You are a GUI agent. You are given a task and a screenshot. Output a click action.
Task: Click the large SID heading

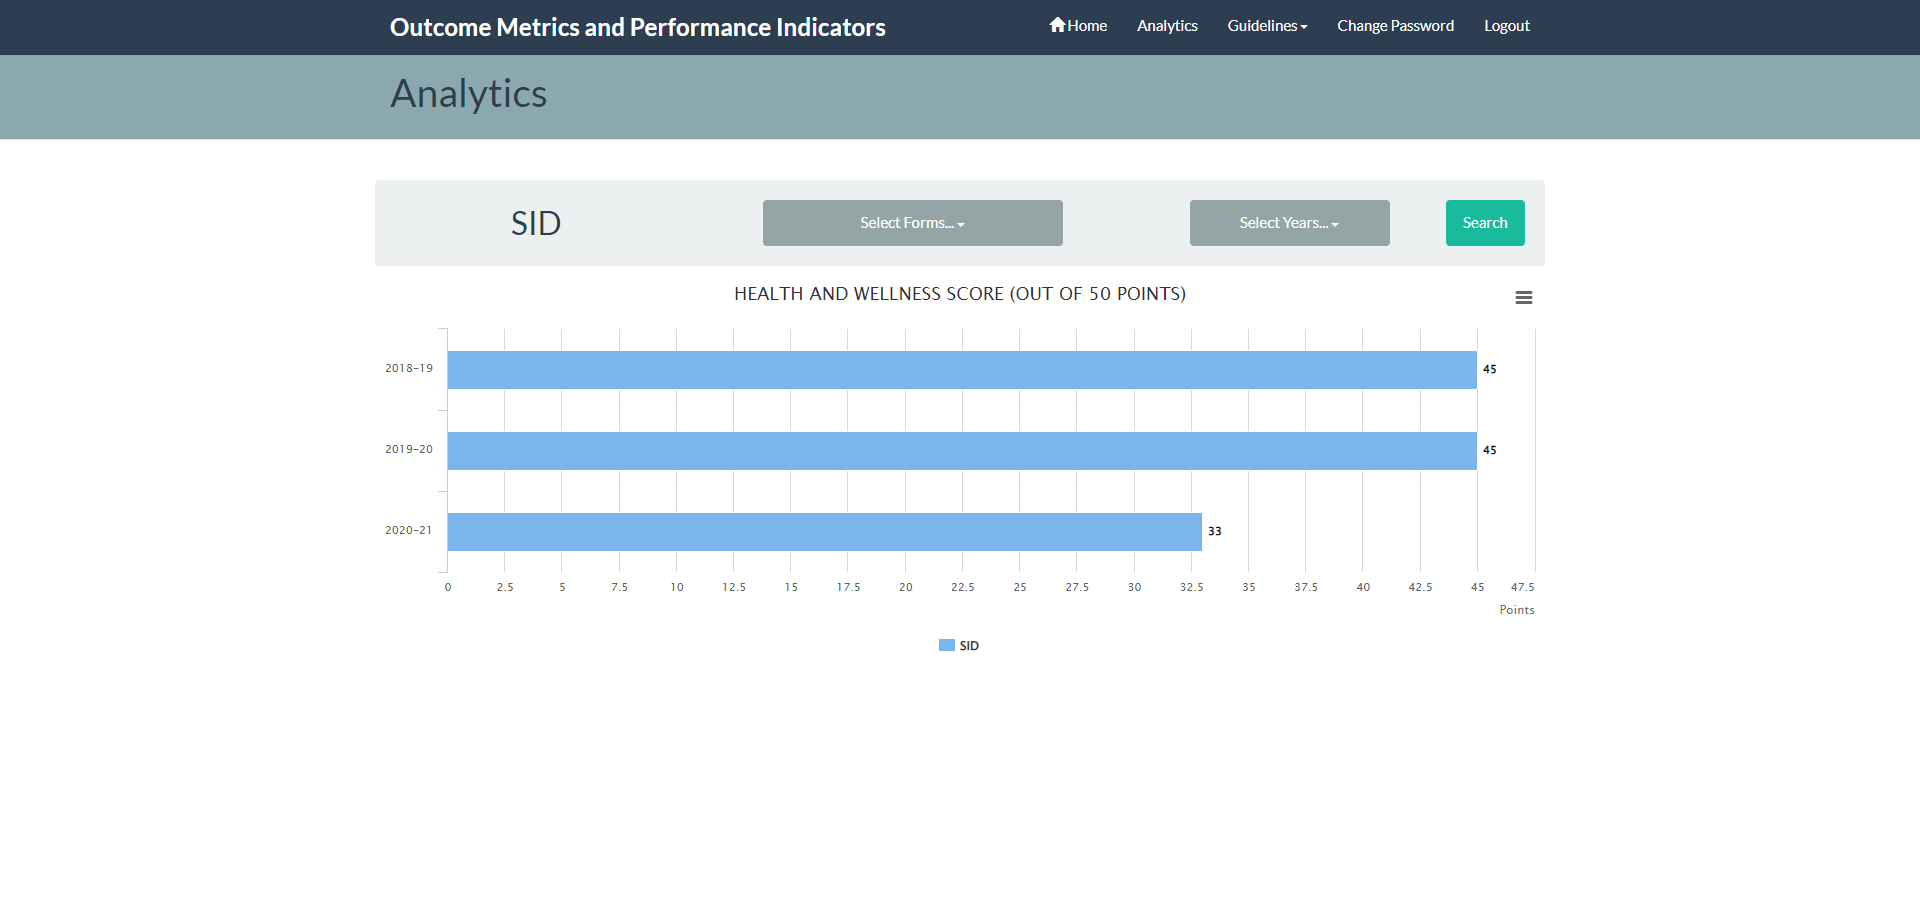click(536, 223)
